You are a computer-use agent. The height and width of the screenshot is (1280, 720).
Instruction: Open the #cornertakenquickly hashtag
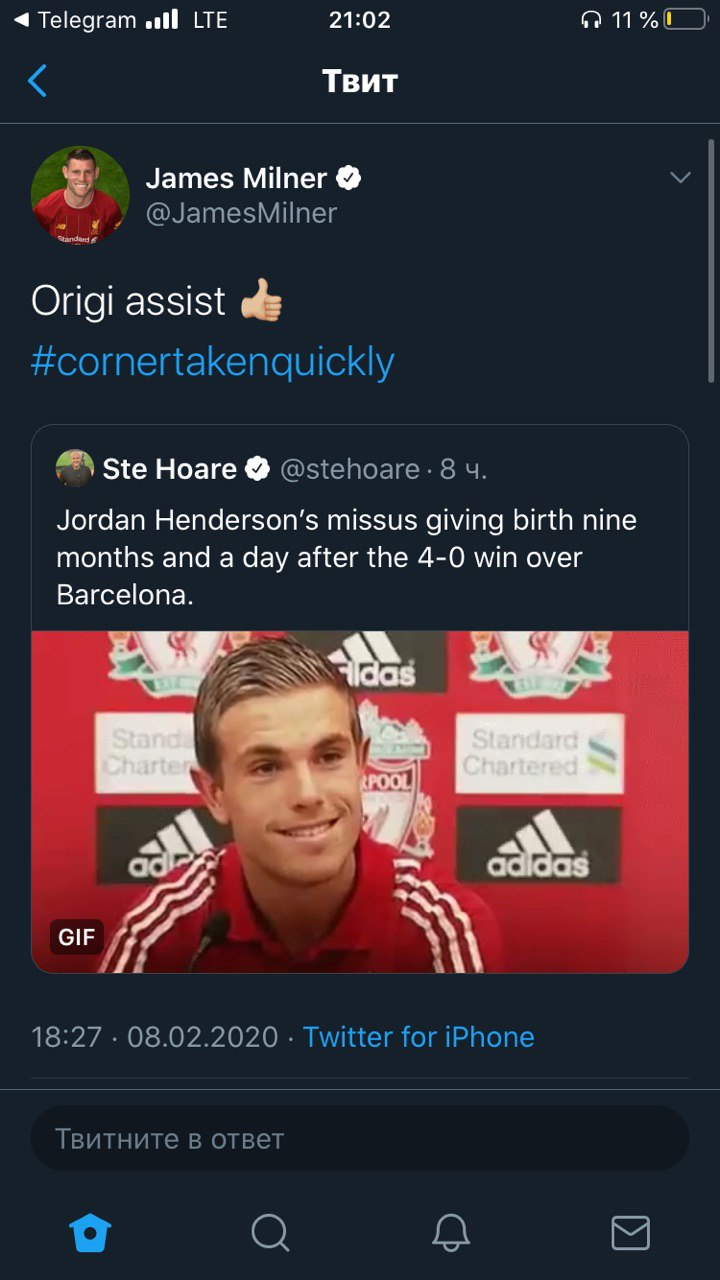(213, 361)
